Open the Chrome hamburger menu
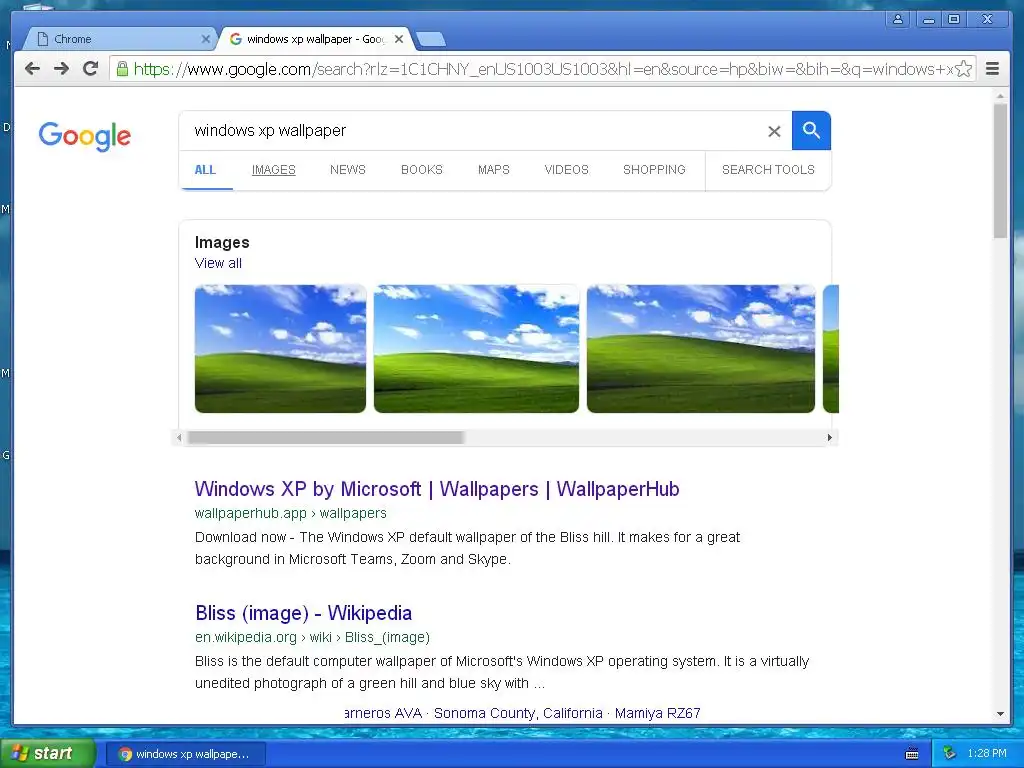The width and height of the screenshot is (1024, 768). [992, 69]
